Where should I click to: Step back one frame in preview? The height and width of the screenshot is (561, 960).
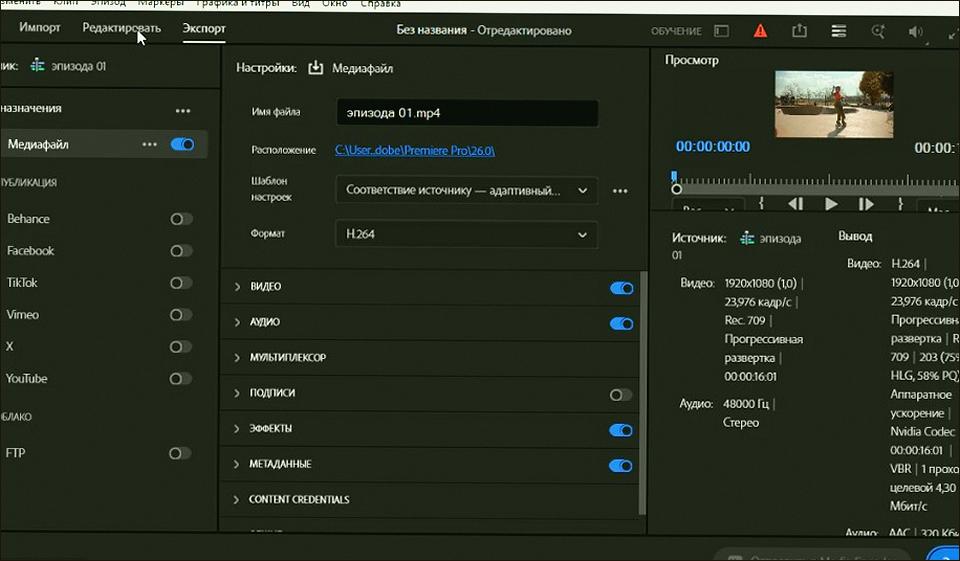(795, 204)
